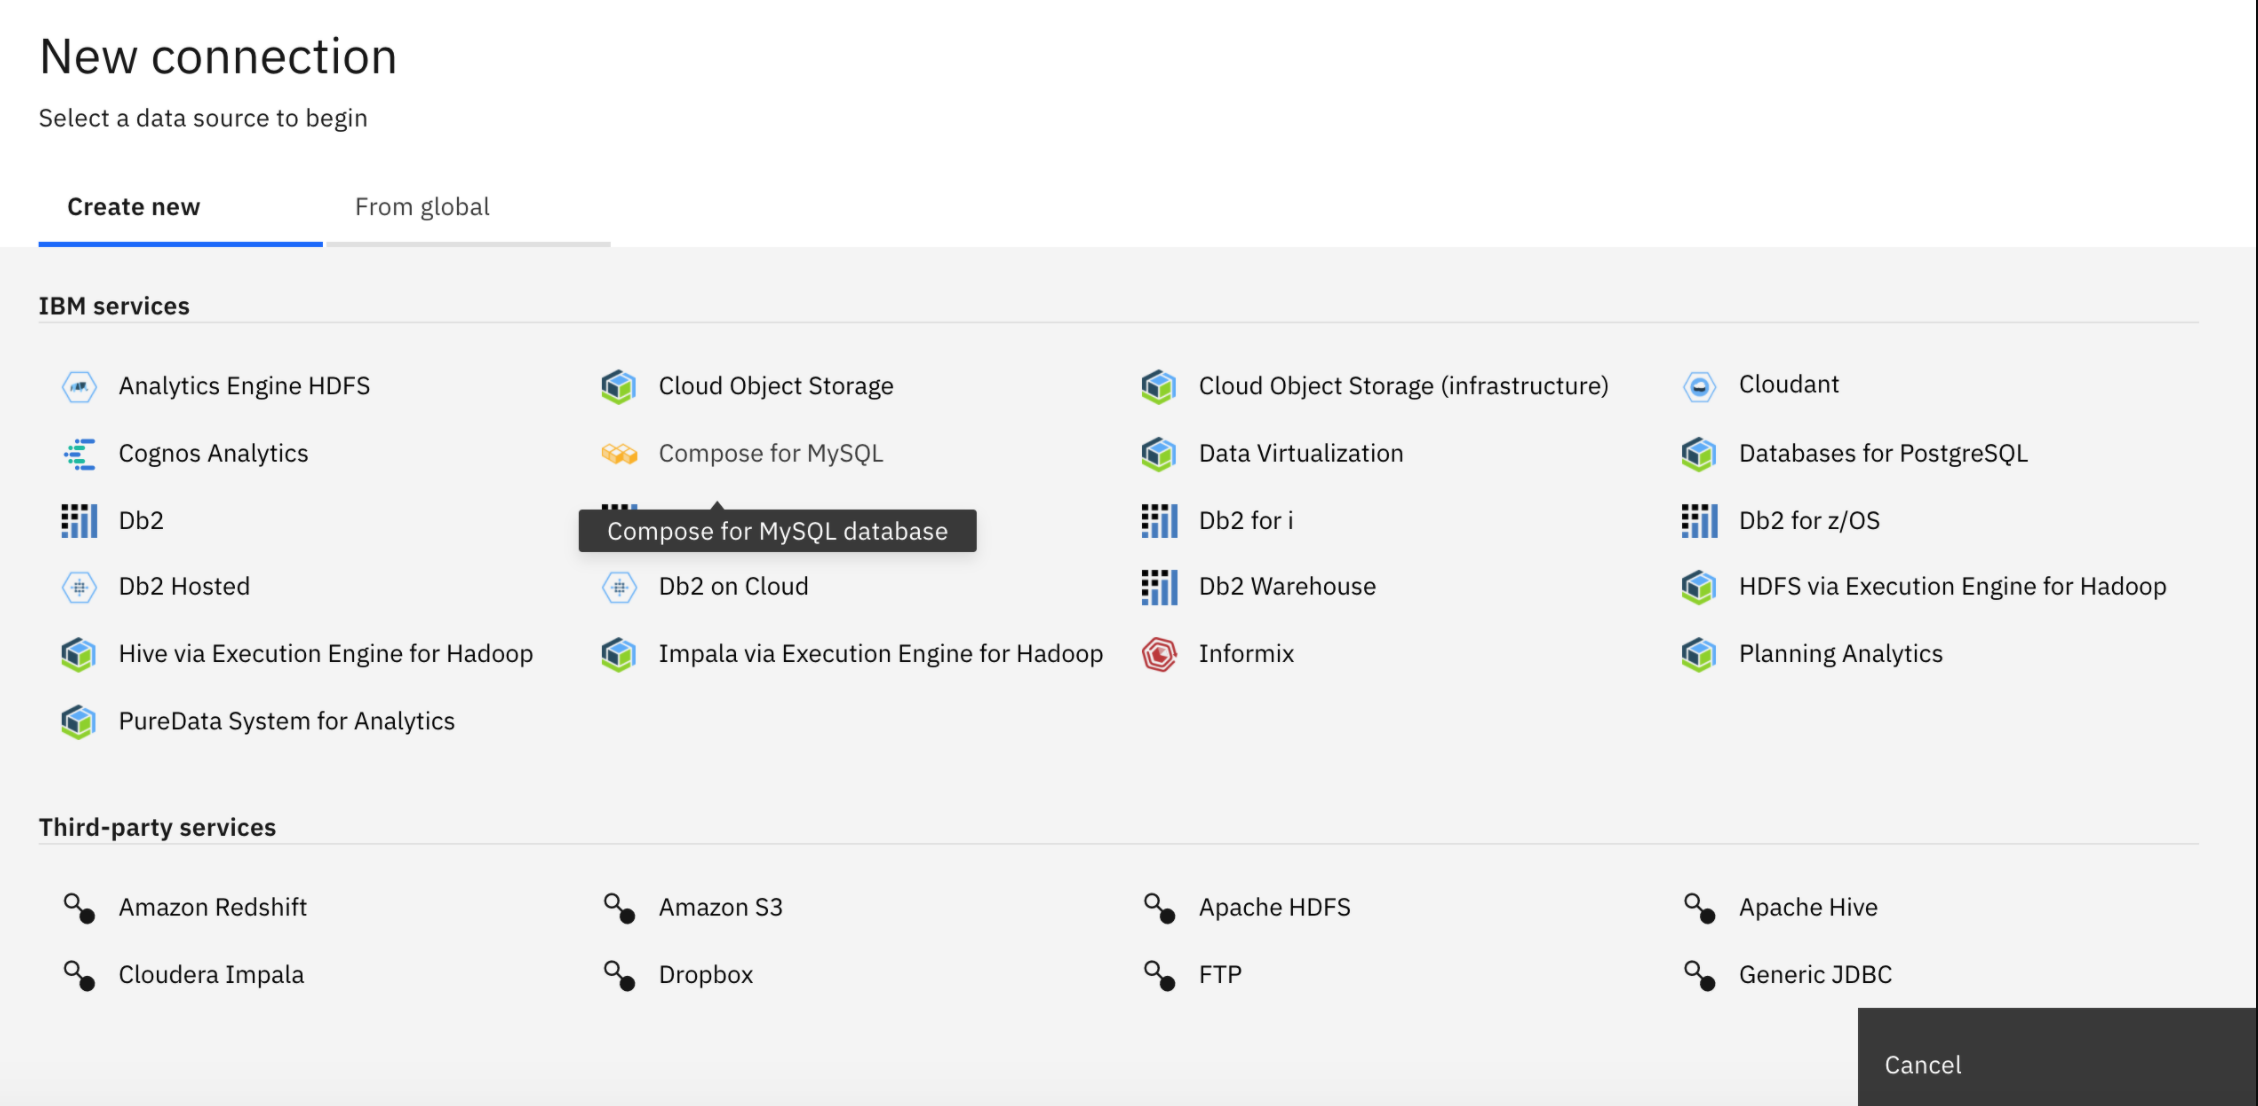Screen dimensions: 2258x1106
Task: Click the Db2 Hosted icon
Action: (79, 587)
